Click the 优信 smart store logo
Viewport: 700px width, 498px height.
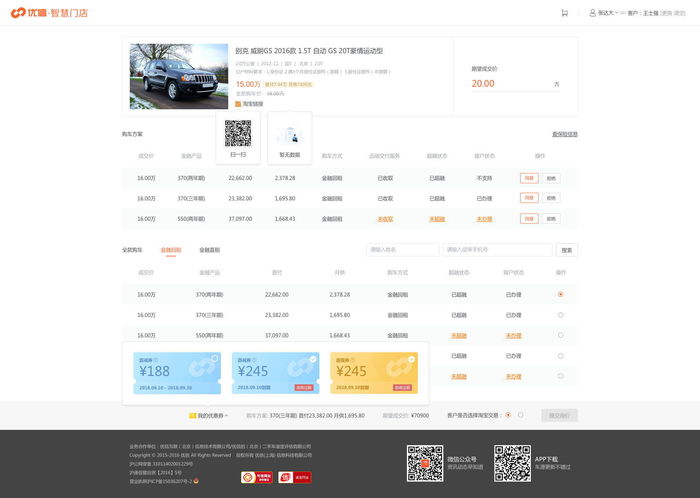(49, 13)
